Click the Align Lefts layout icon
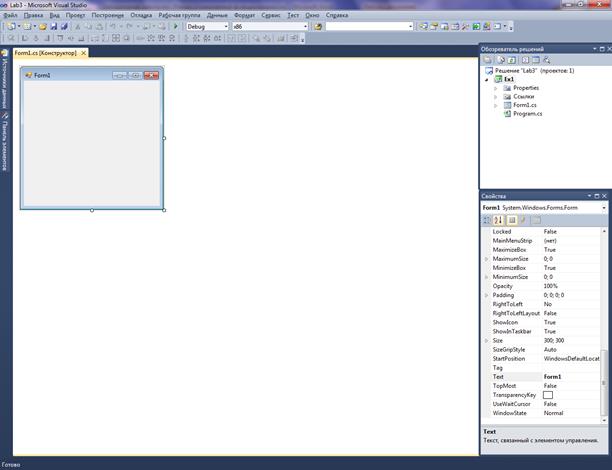This screenshot has height=470, width=612. click(24, 38)
